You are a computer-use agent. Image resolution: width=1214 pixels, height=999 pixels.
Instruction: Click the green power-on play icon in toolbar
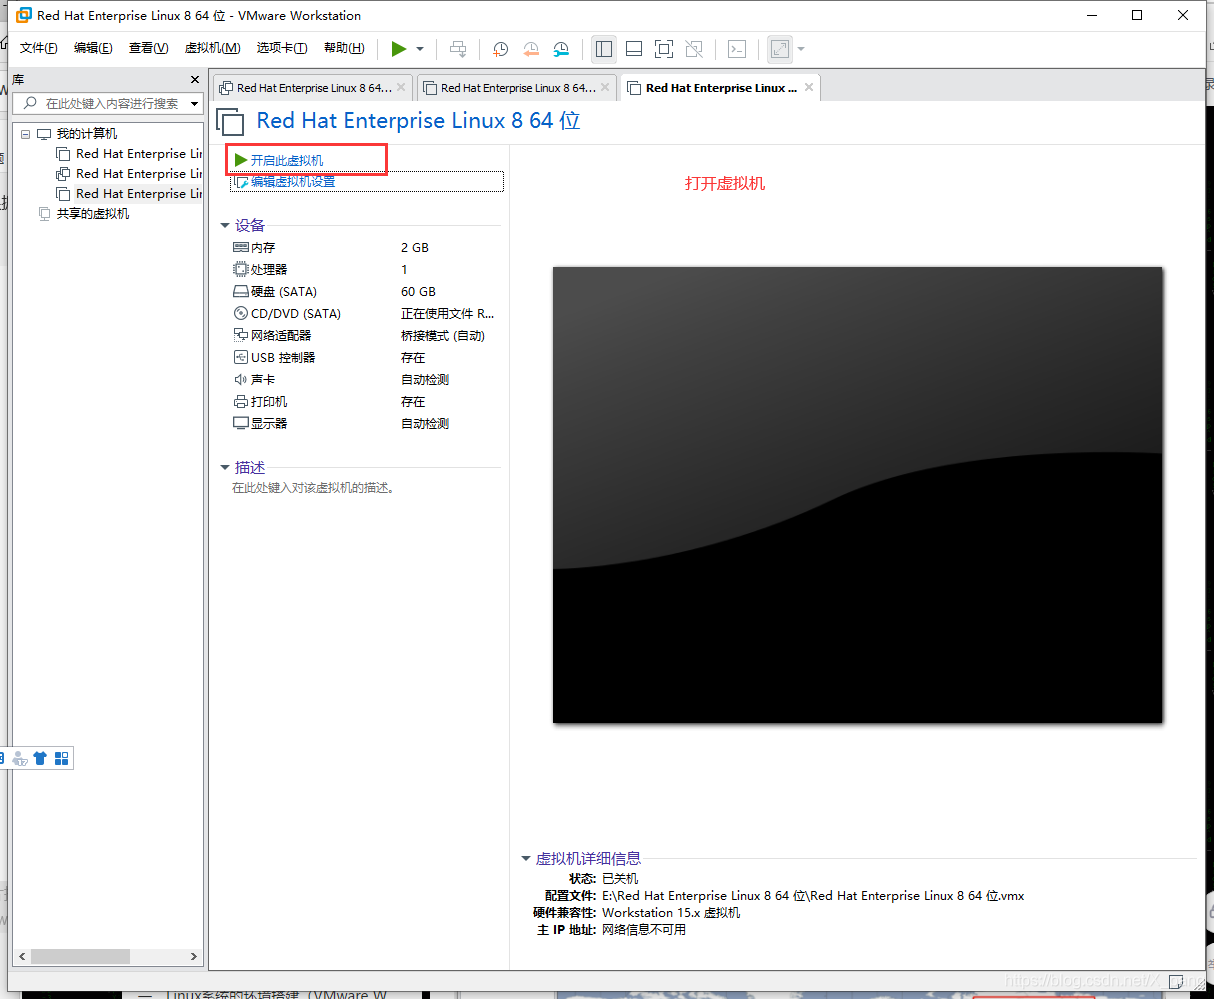pyautogui.click(x=399, y=48)
